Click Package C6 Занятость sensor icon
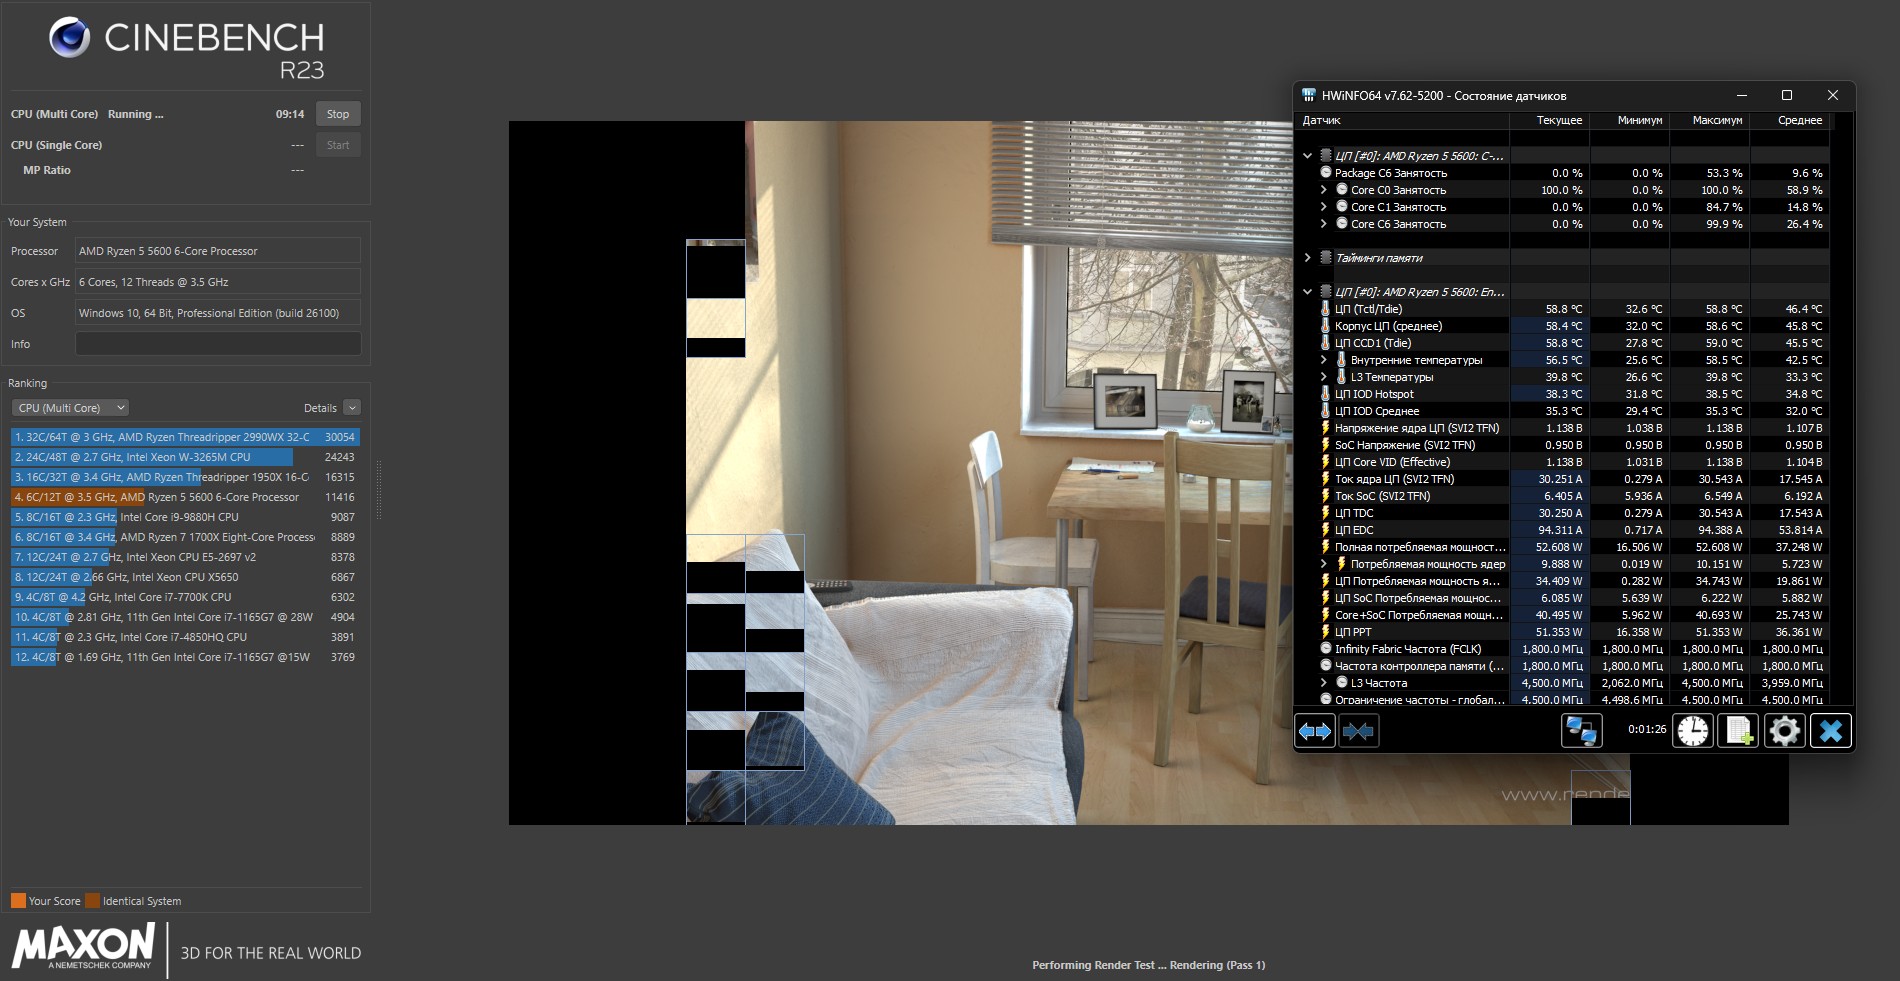 (1326, 173)
